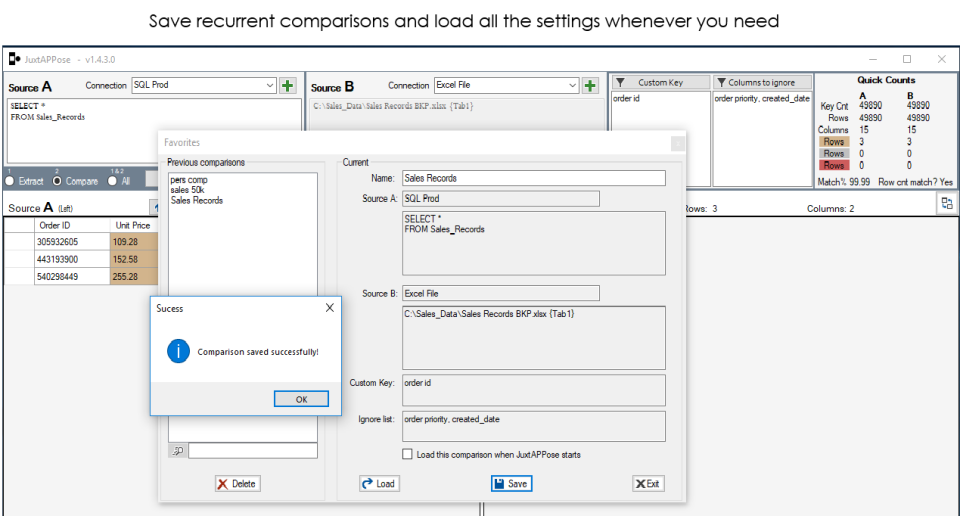
Task: Select cell with Order ID 540298449
Action: [71, 277]
